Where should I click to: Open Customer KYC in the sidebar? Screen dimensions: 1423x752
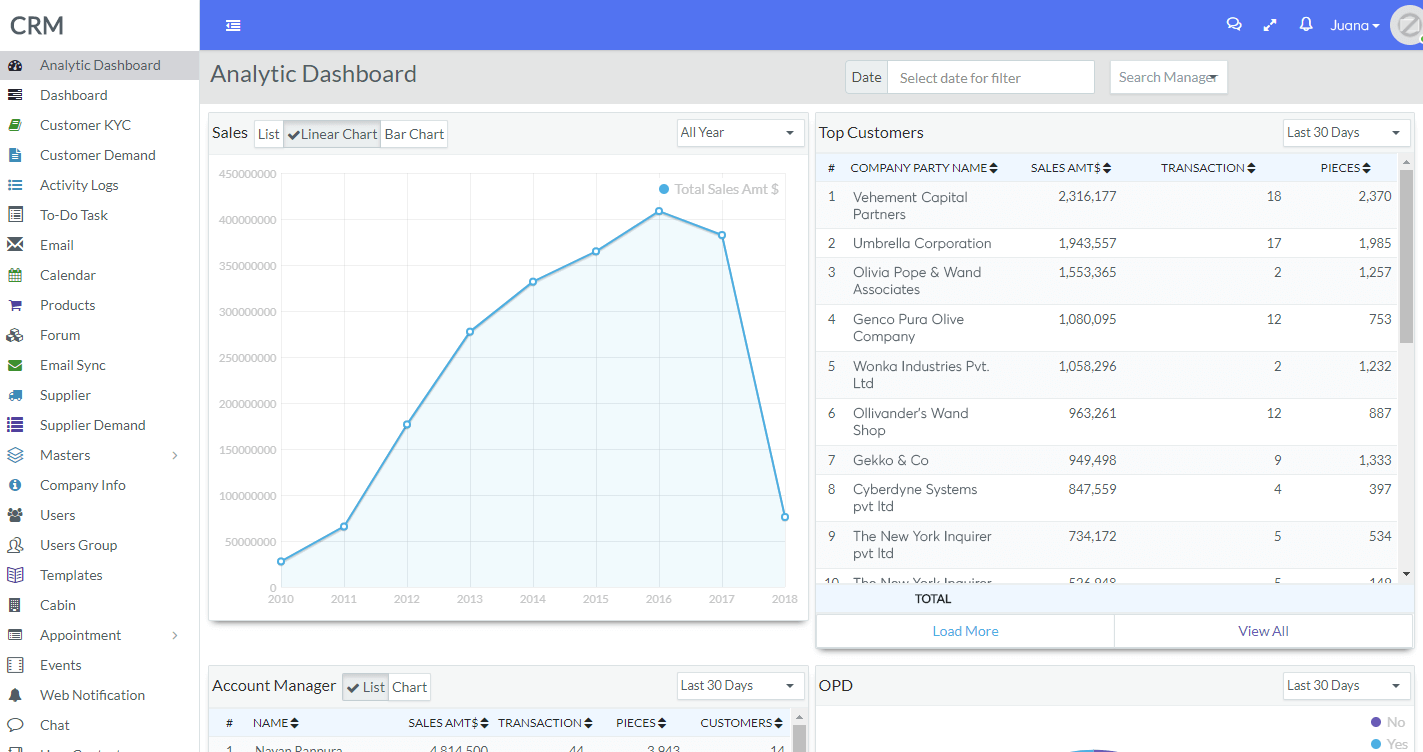tap(85, 125)
